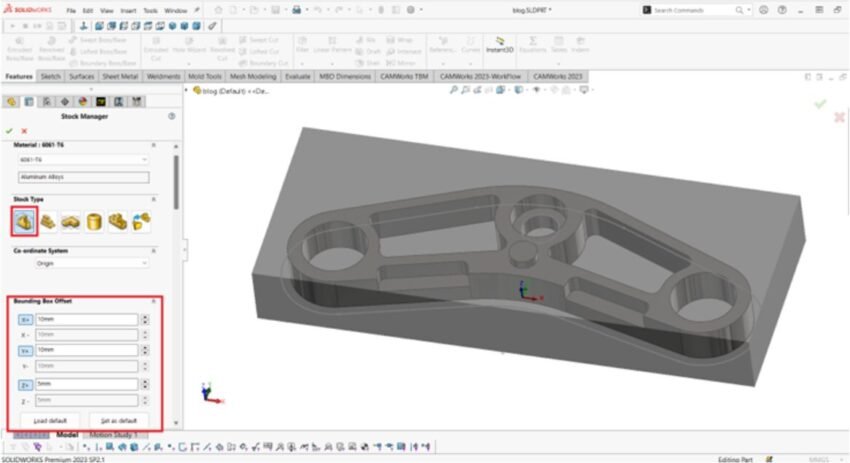
Task: Click the Set as default button
Action: 118,420
